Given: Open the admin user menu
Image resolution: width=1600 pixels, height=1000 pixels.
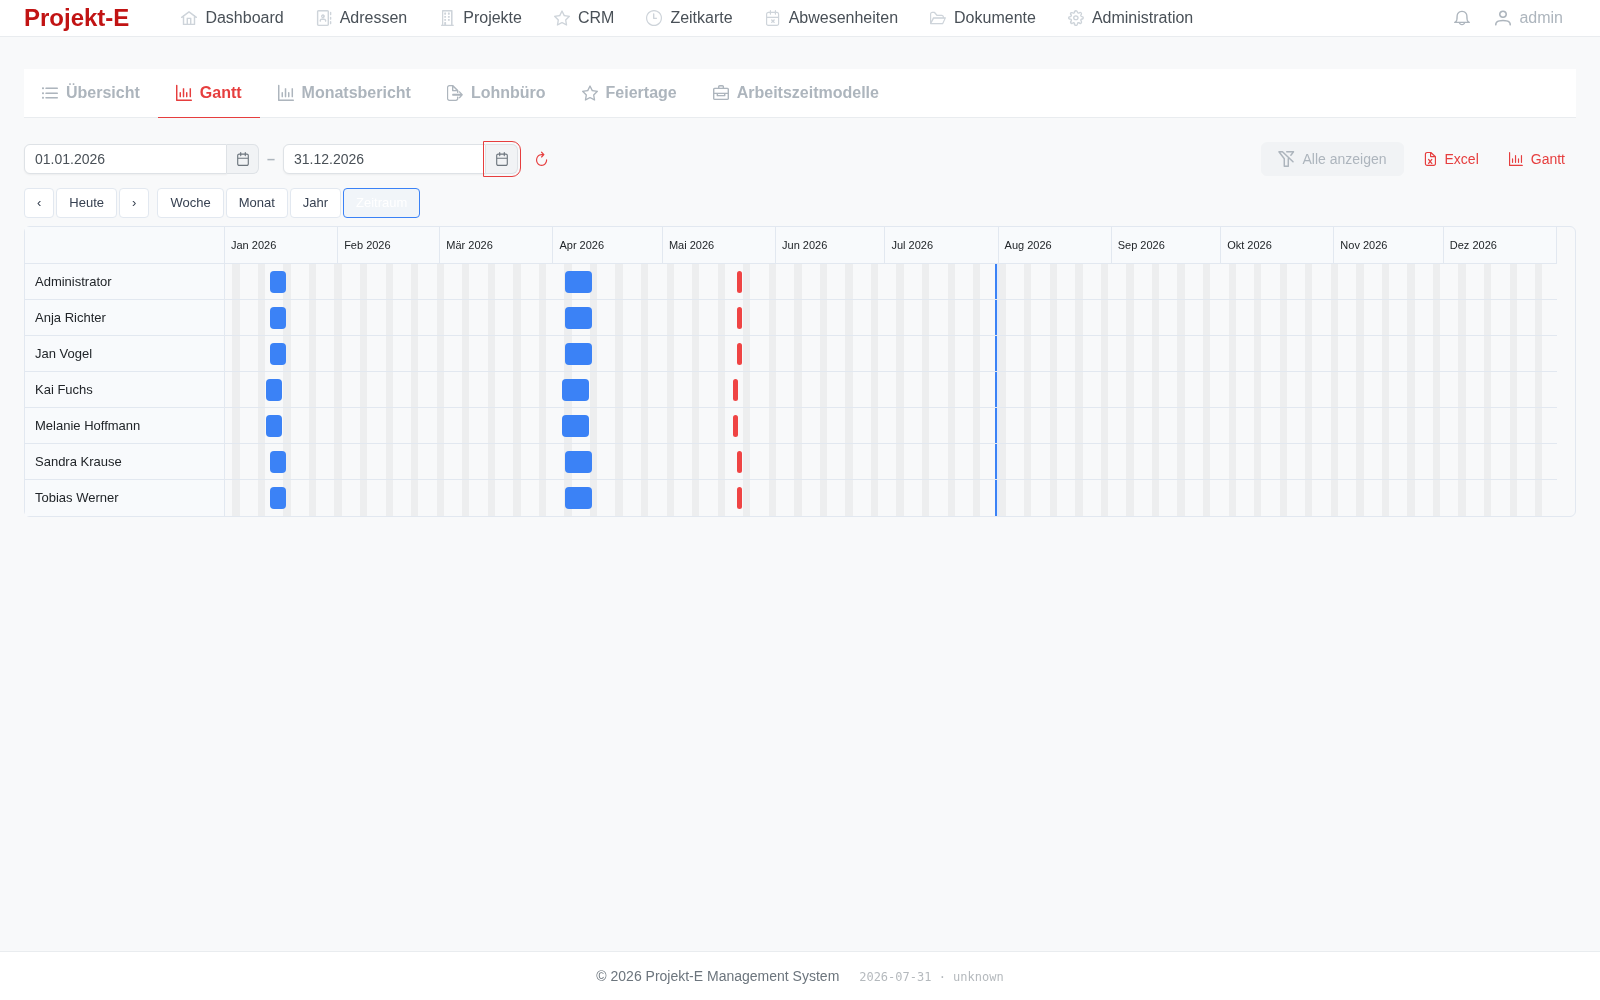Looking at the screenshot, I should click(x=1528, y=18).
